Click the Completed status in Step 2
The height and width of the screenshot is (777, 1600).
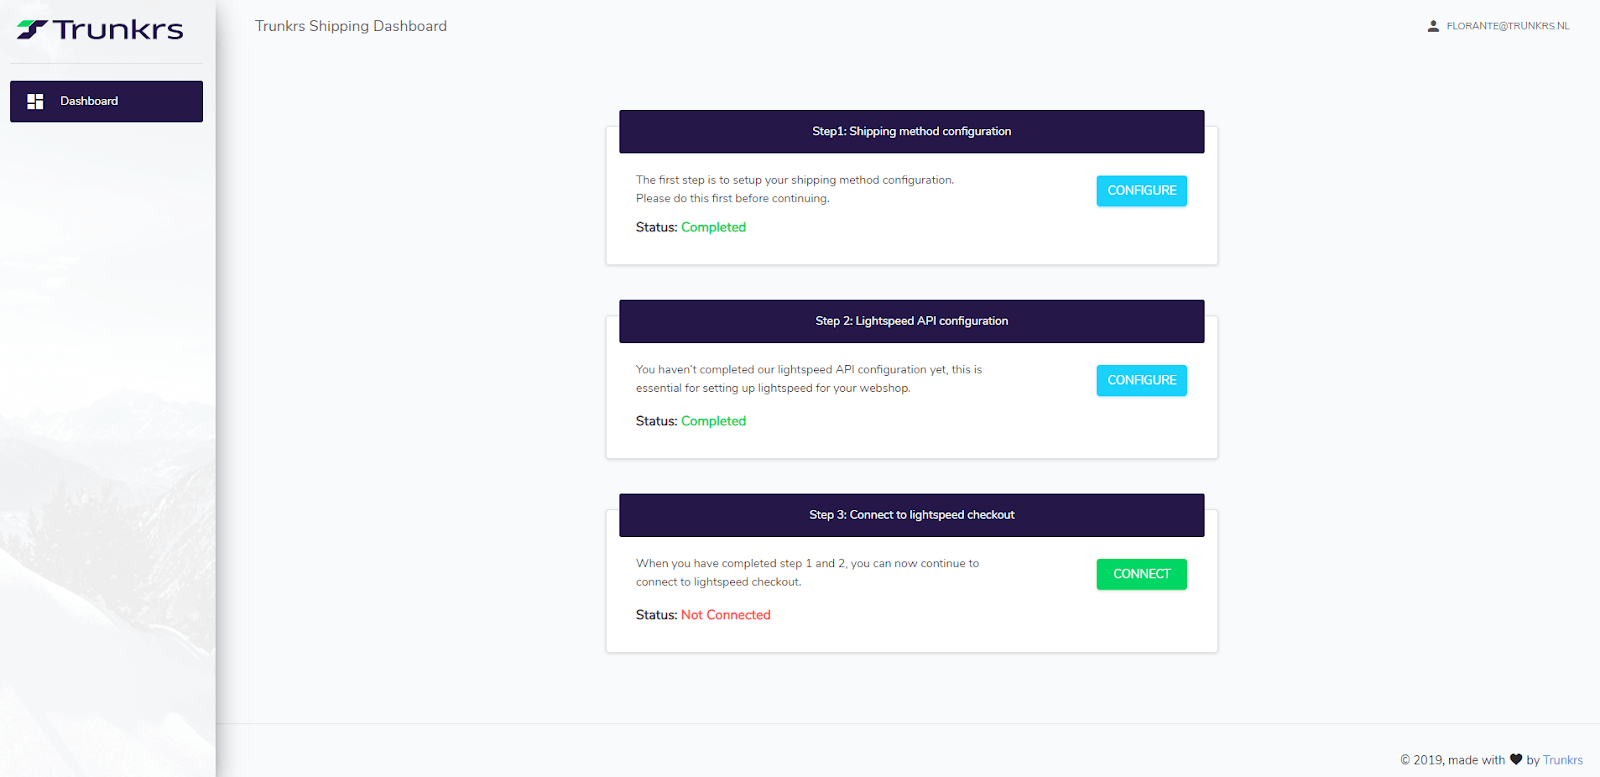tap(713, 421)
